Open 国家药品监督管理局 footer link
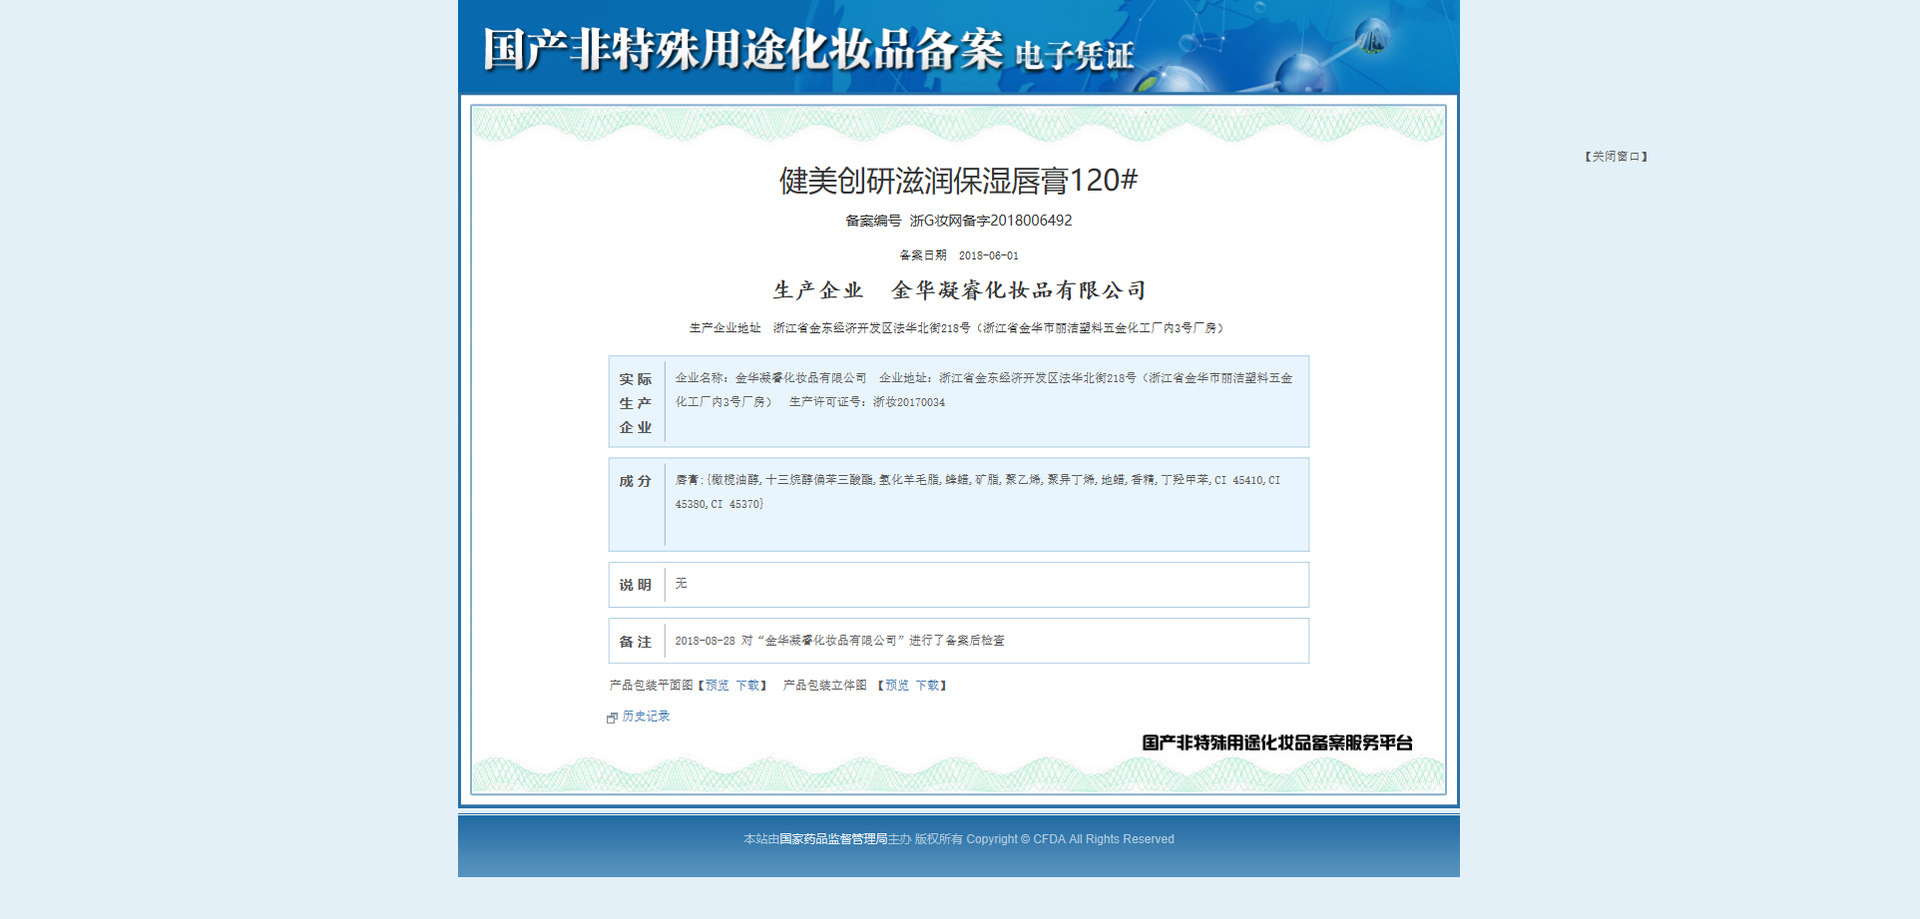The height and width of the screenshot is (919, 1920). pyautogui.click(x=833, y=839)
